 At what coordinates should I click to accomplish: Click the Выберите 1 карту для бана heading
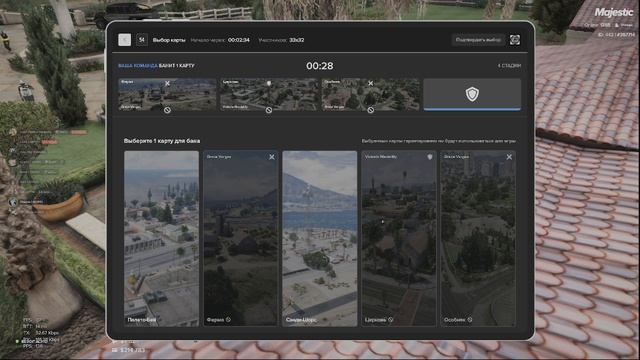click(x=162, y=141)
